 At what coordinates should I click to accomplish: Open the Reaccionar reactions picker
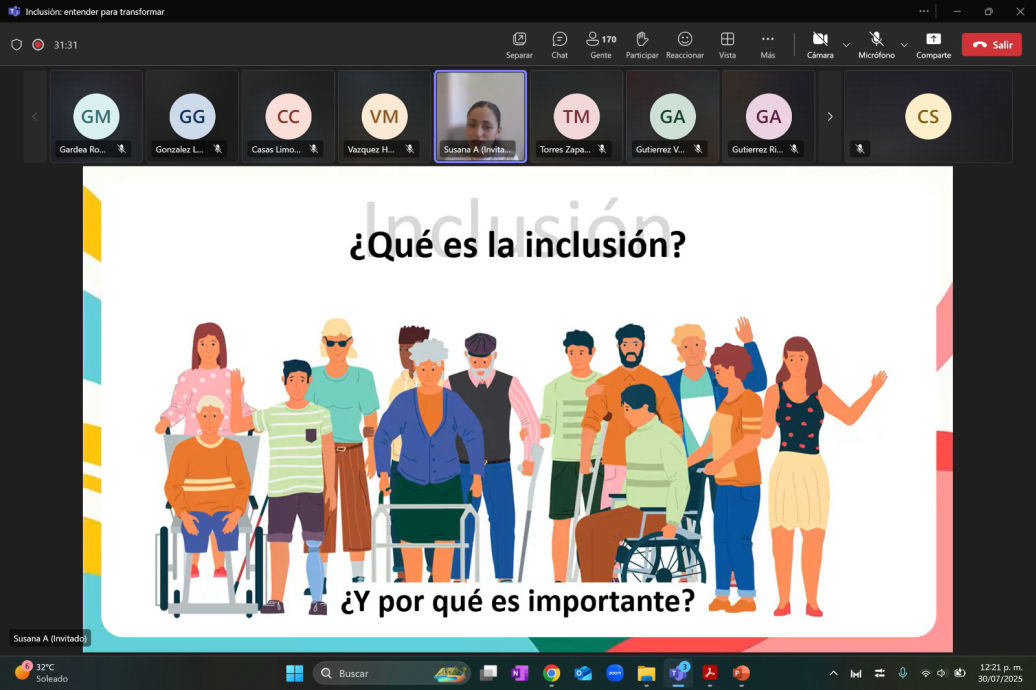(686, 44)
